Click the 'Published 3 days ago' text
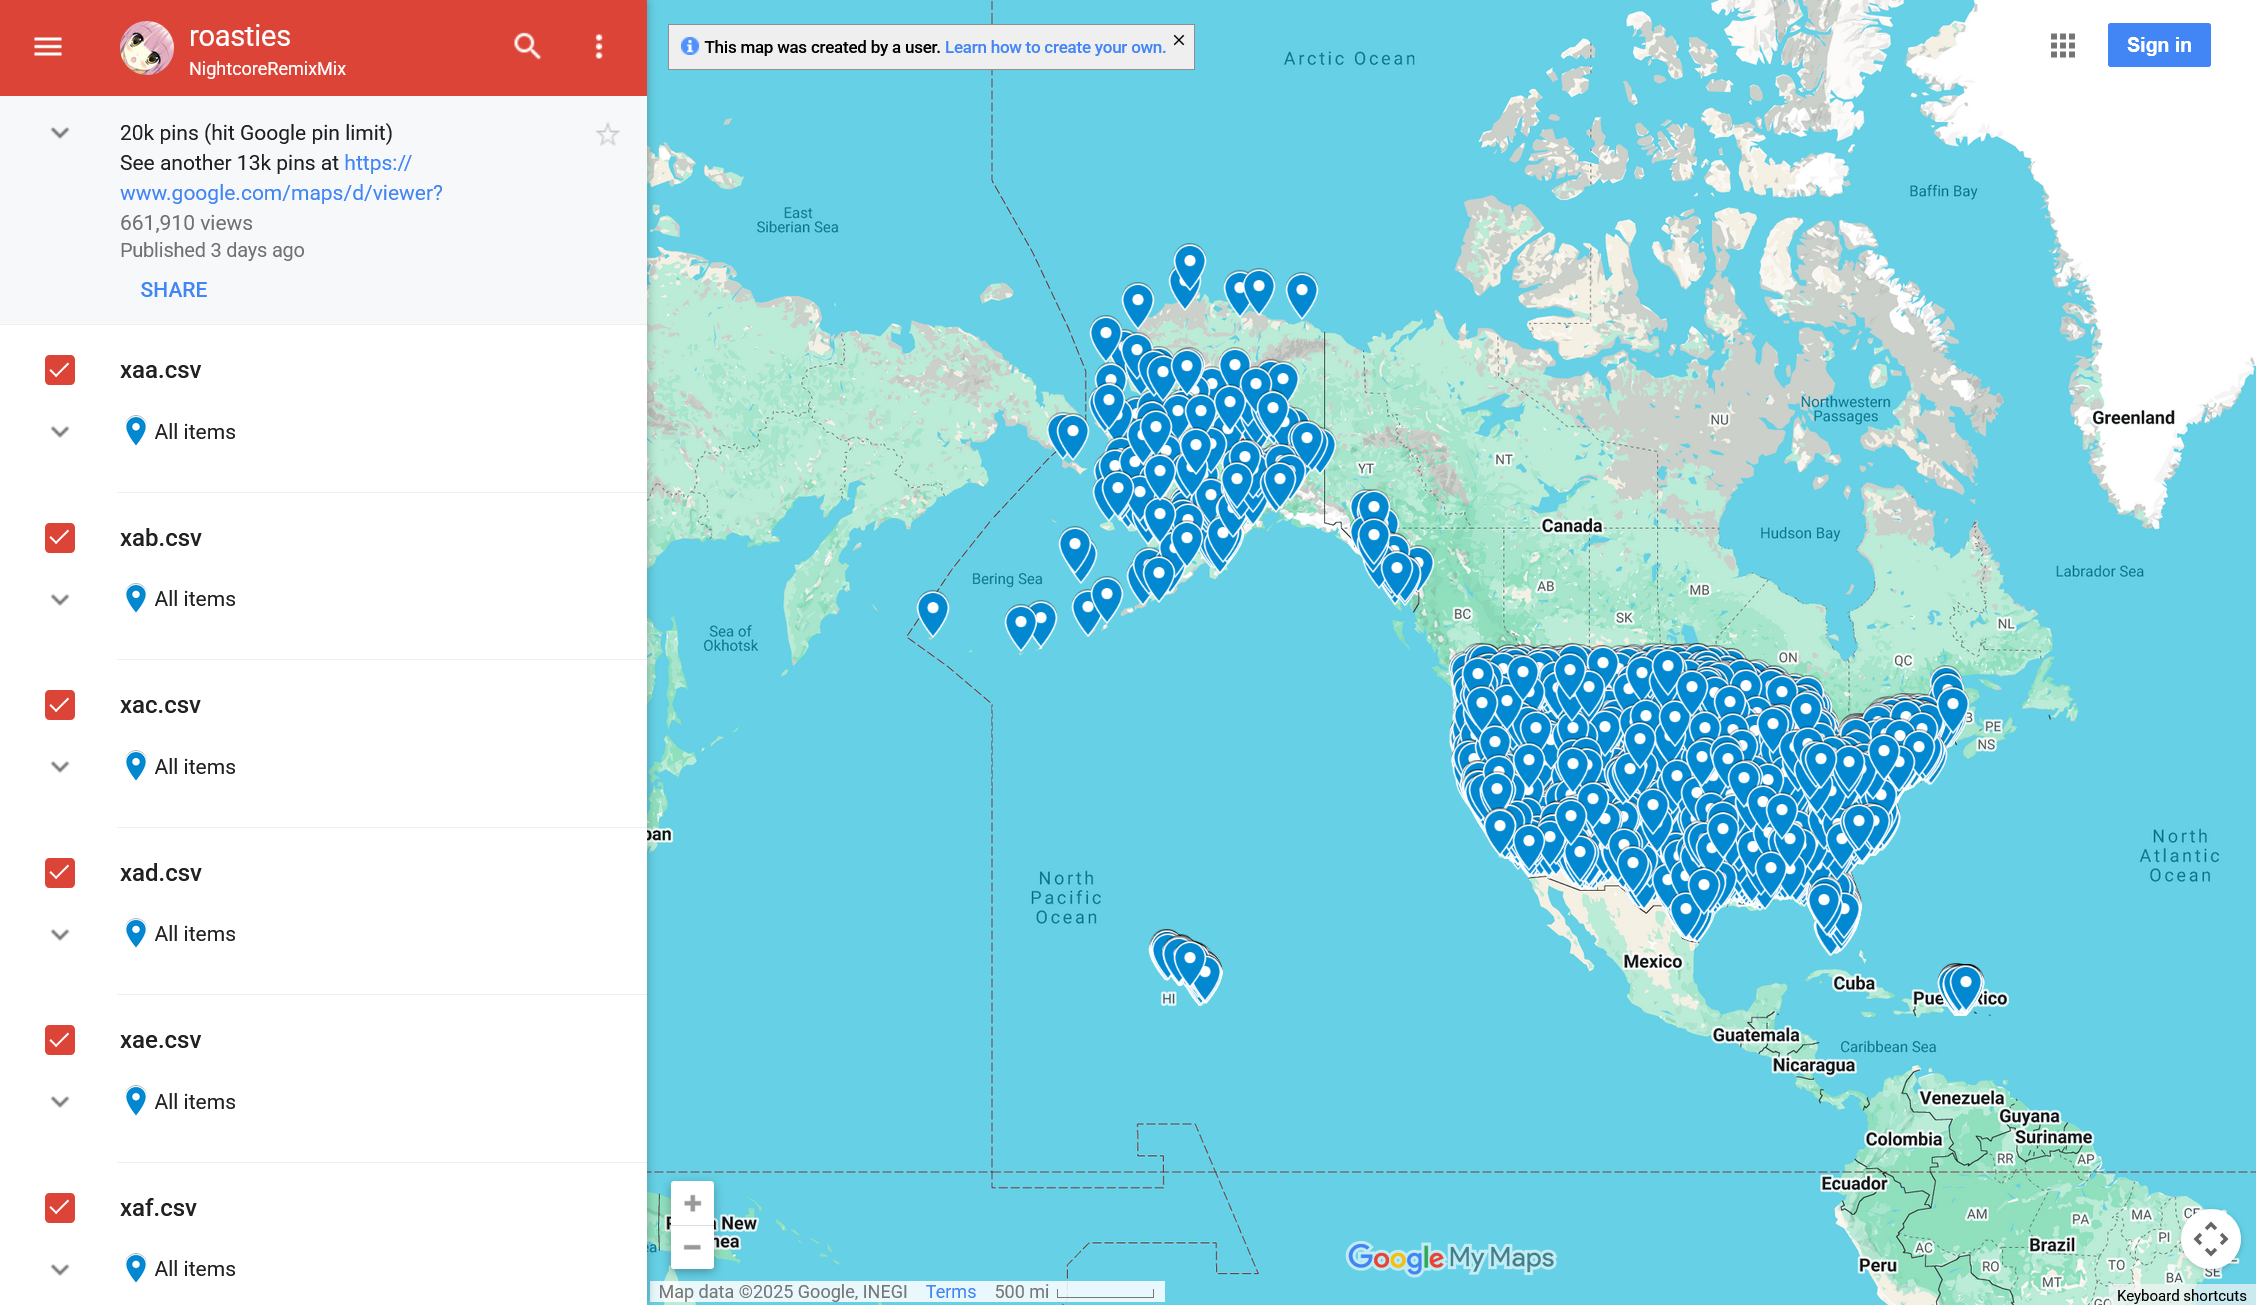Screen dimensions: 2256x1305 pyautogui.click(x=212, y=250)
